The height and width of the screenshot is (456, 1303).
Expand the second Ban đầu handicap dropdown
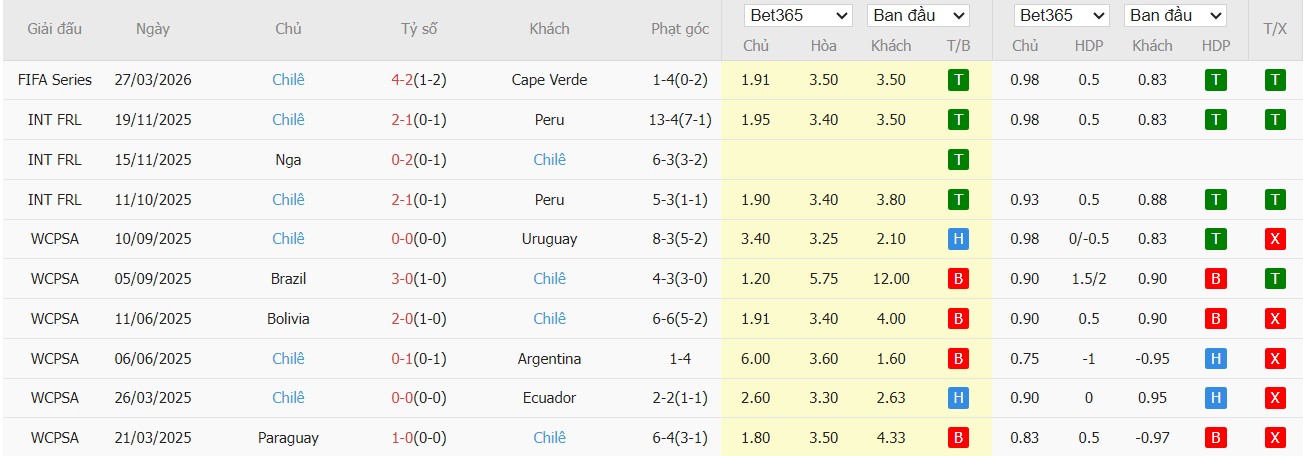1174,16
